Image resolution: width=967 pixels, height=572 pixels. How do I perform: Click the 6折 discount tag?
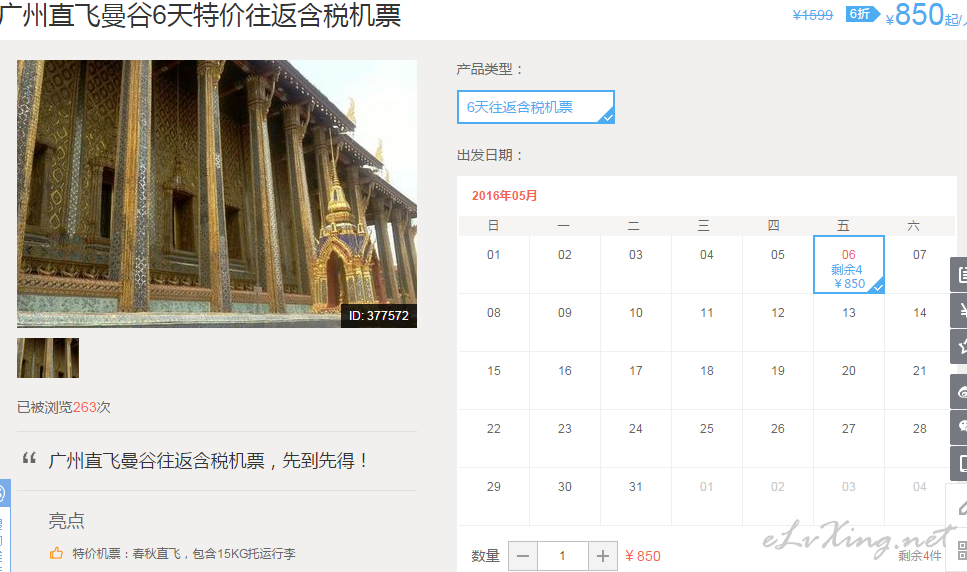coord(862,14)
